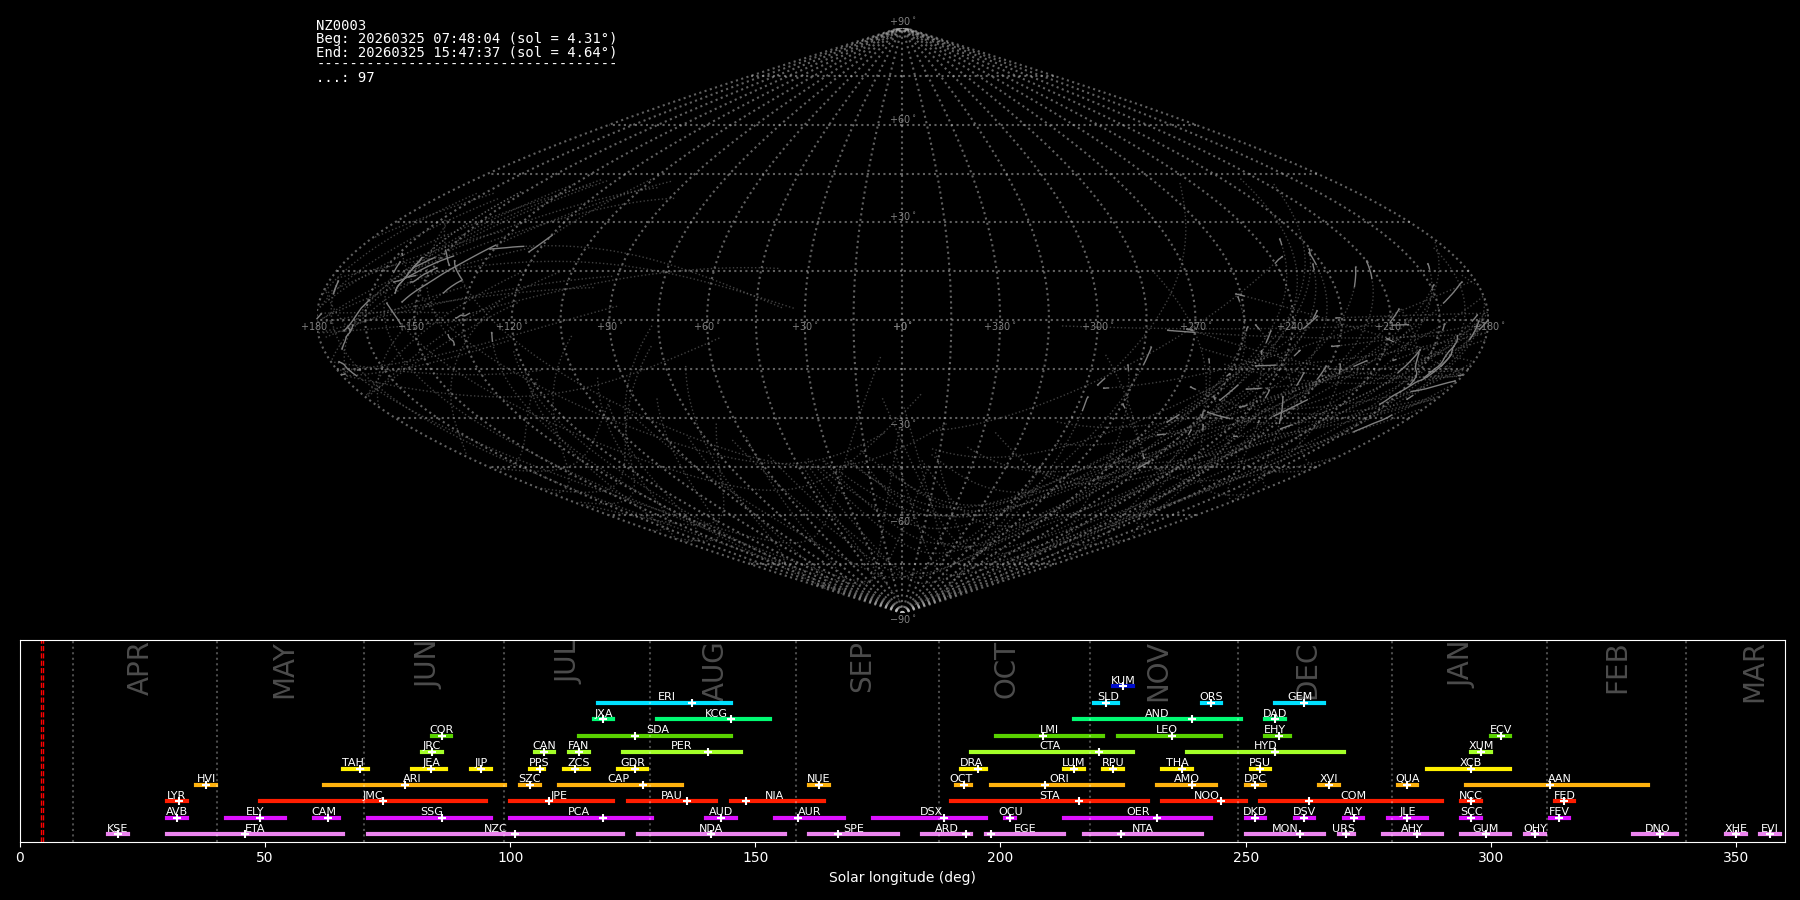Screen dimensions: 1800x900
Task: Select the LMI shower label
Action: click(x=1048, y=730)
